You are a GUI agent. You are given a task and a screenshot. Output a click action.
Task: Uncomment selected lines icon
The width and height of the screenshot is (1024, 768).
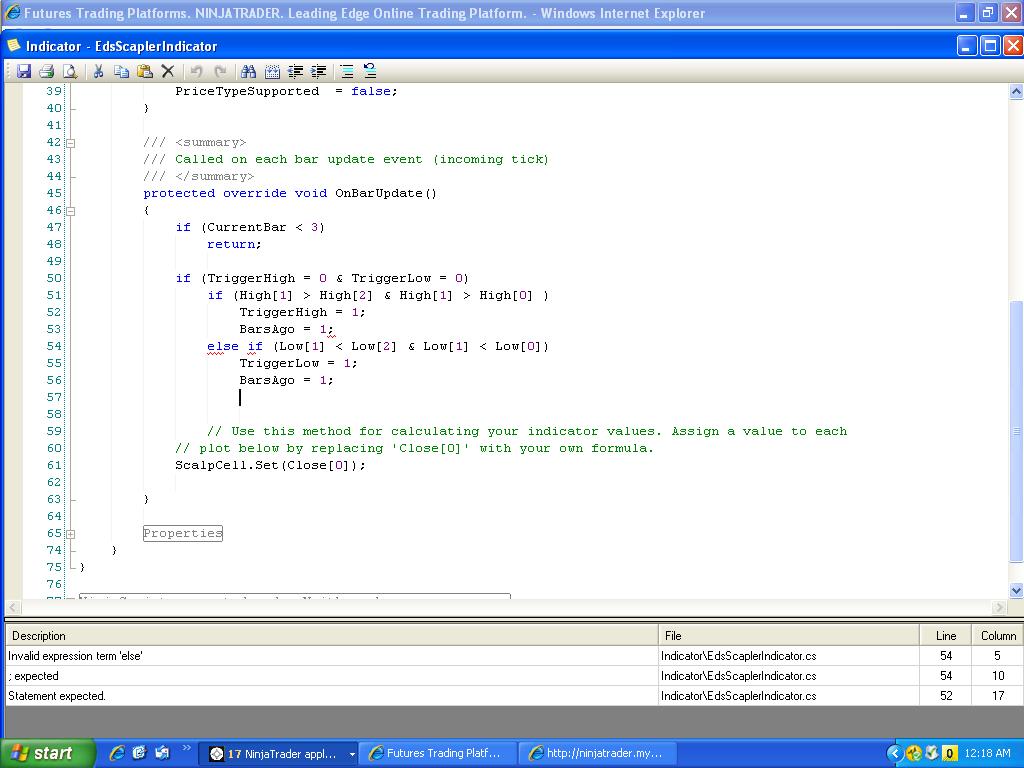370,71
